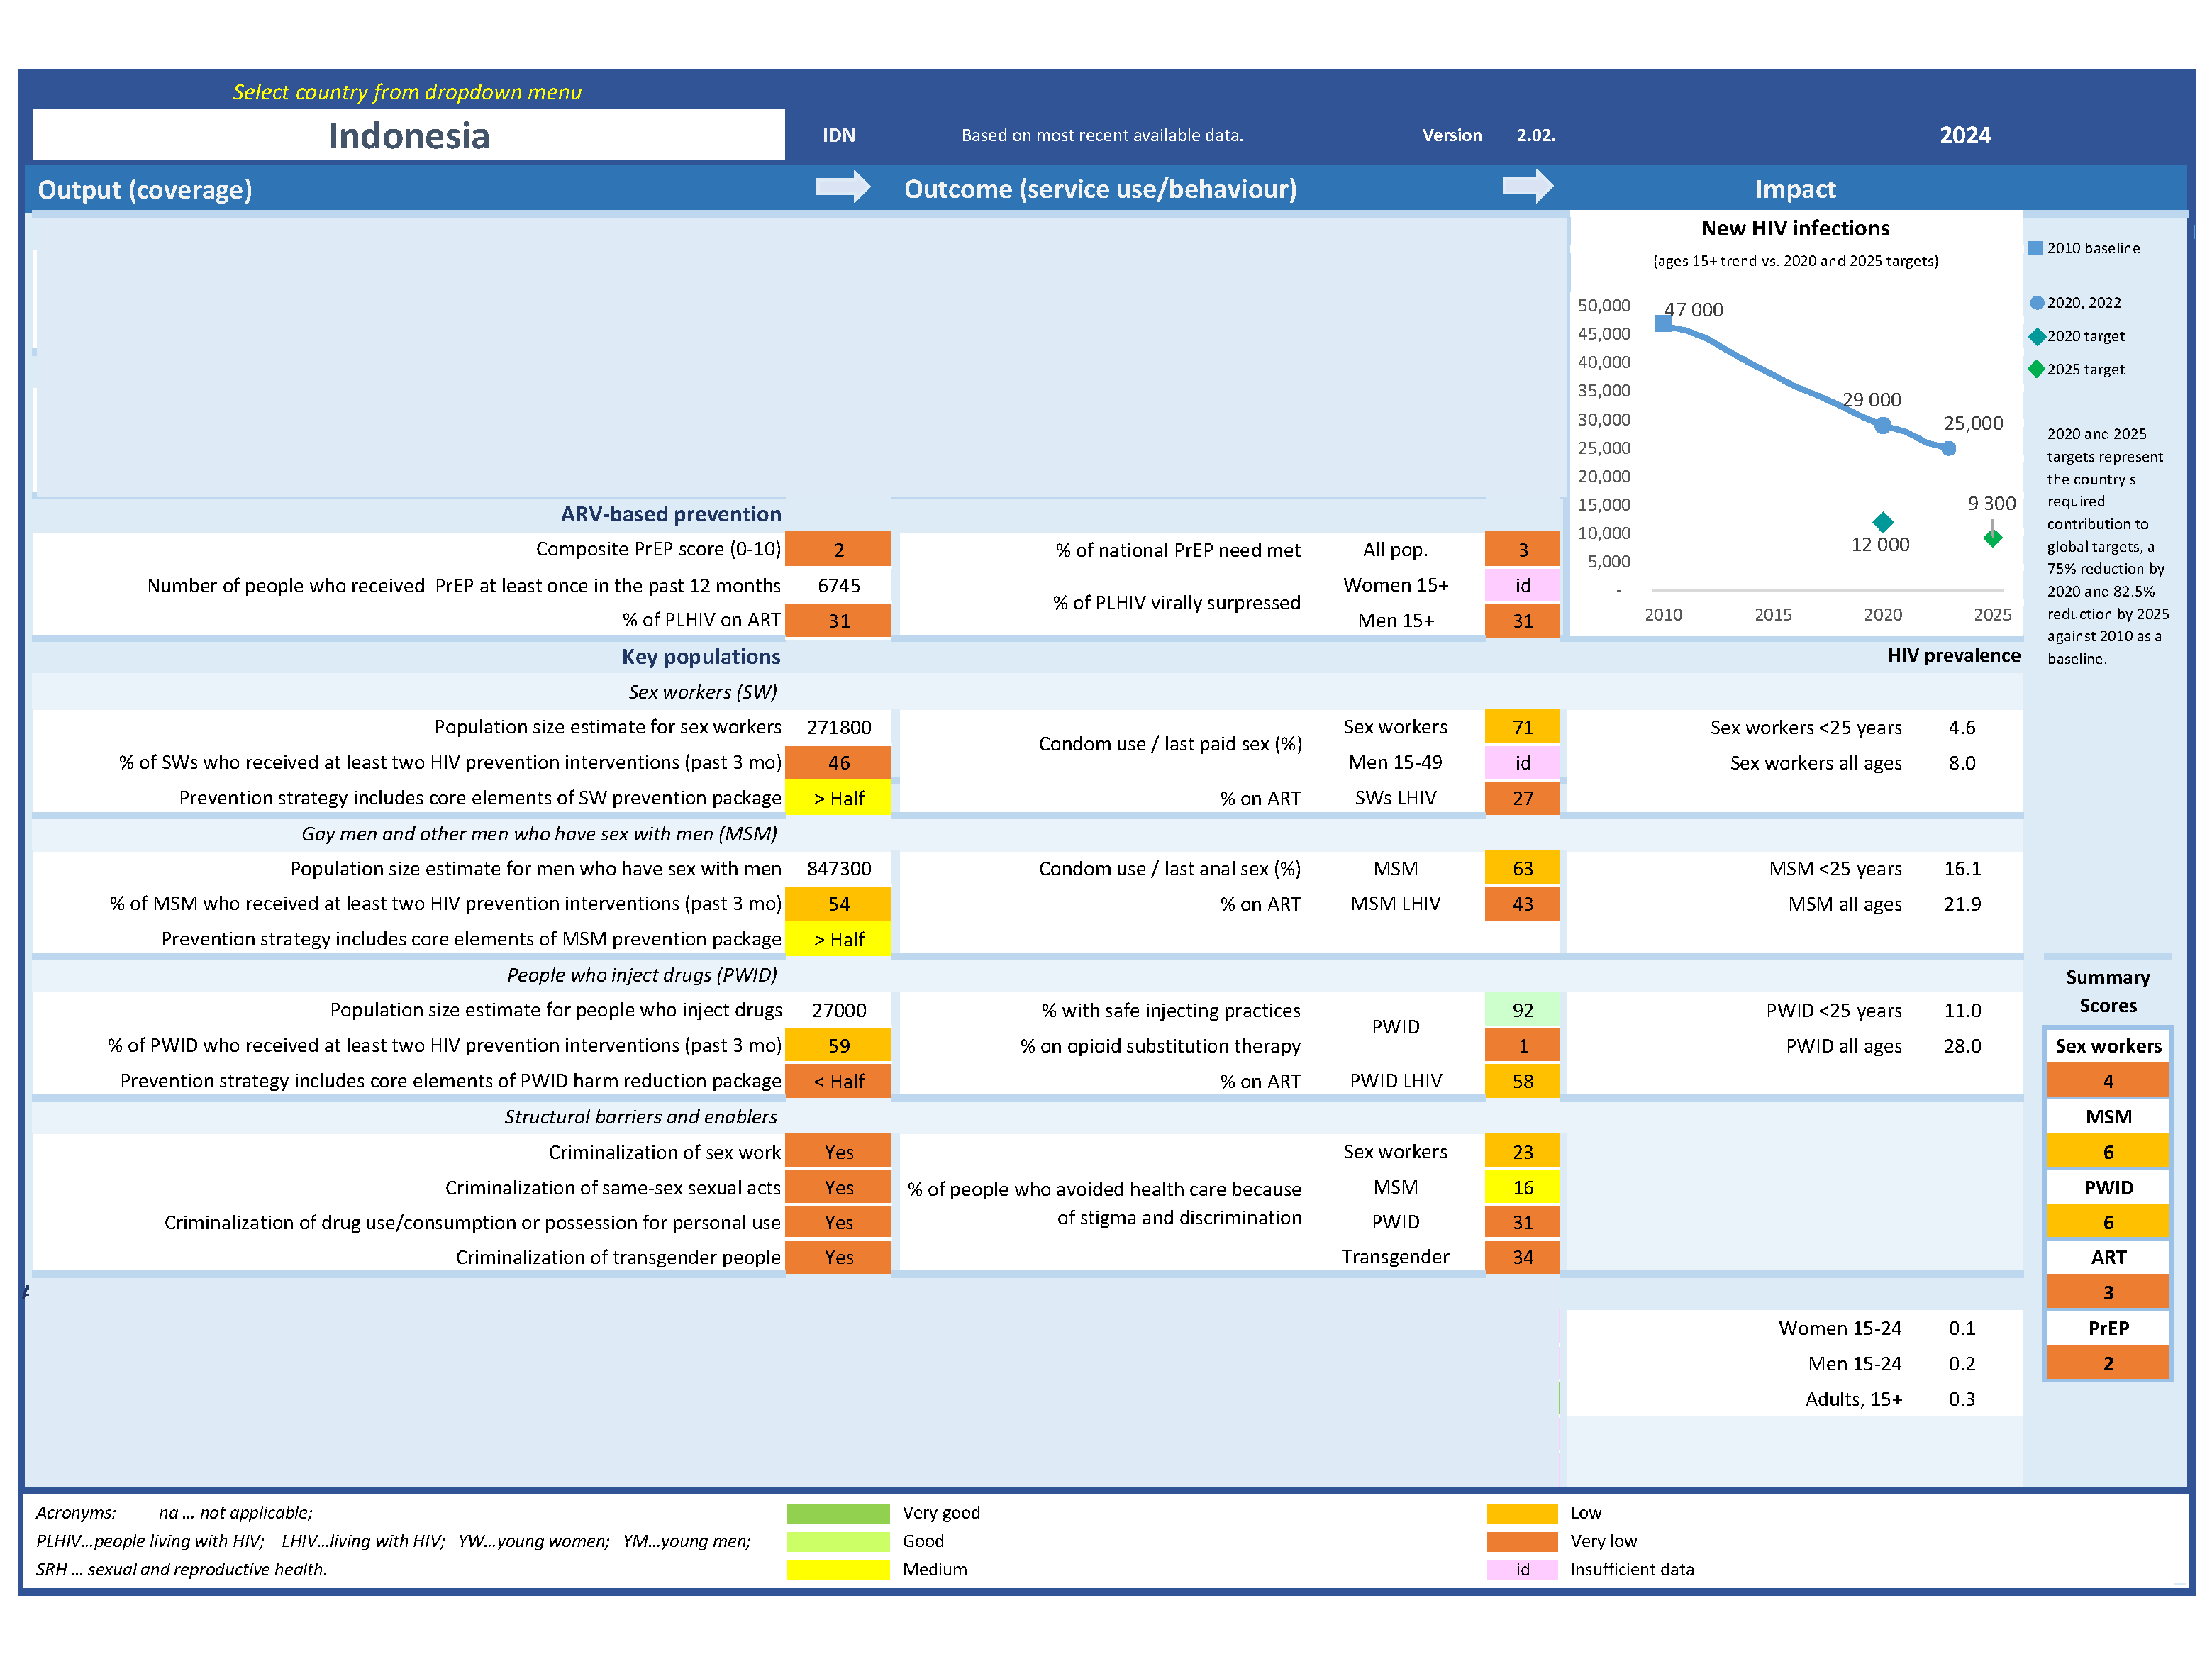Click the arrow icon after Output (coverage)
This screenshot has width=2212, height=1659.
click(x=843, y=187)
